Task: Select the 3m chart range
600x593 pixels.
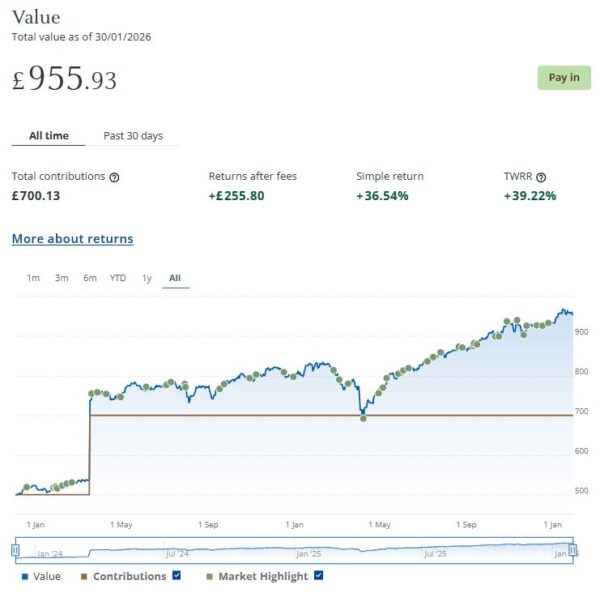Action: point(62,278)
